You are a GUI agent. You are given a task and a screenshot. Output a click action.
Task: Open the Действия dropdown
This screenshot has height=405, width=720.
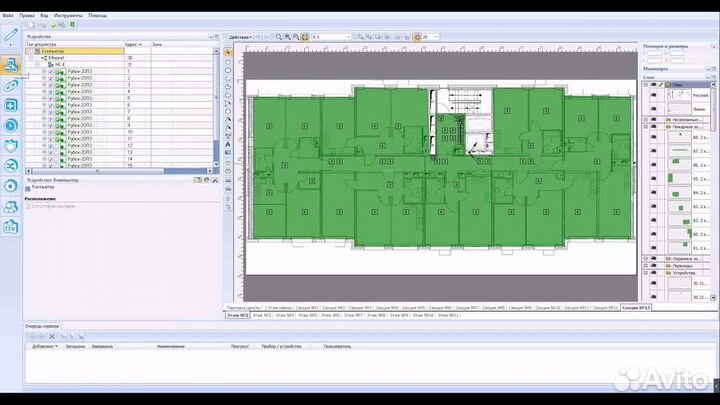(238, 36)
